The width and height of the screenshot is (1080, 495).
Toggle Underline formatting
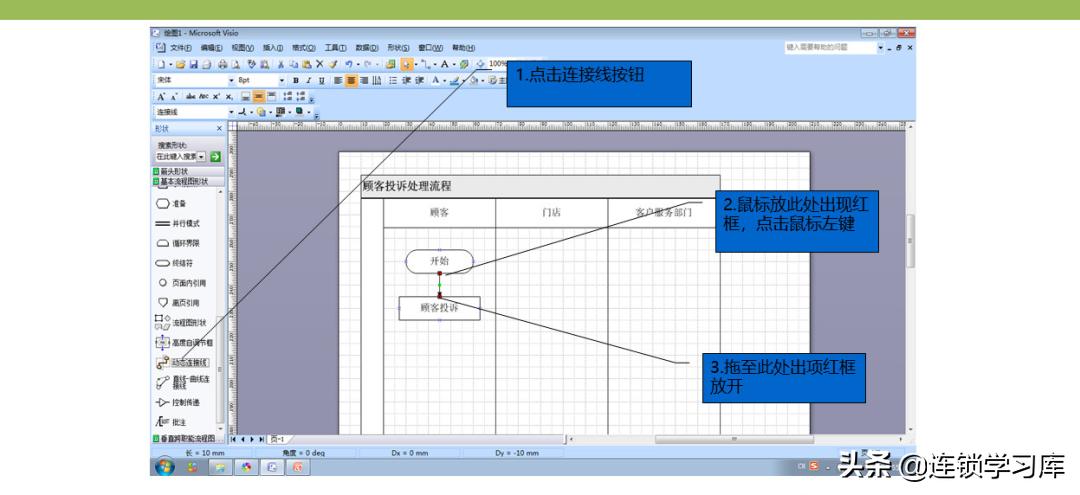tap(321, 81)
